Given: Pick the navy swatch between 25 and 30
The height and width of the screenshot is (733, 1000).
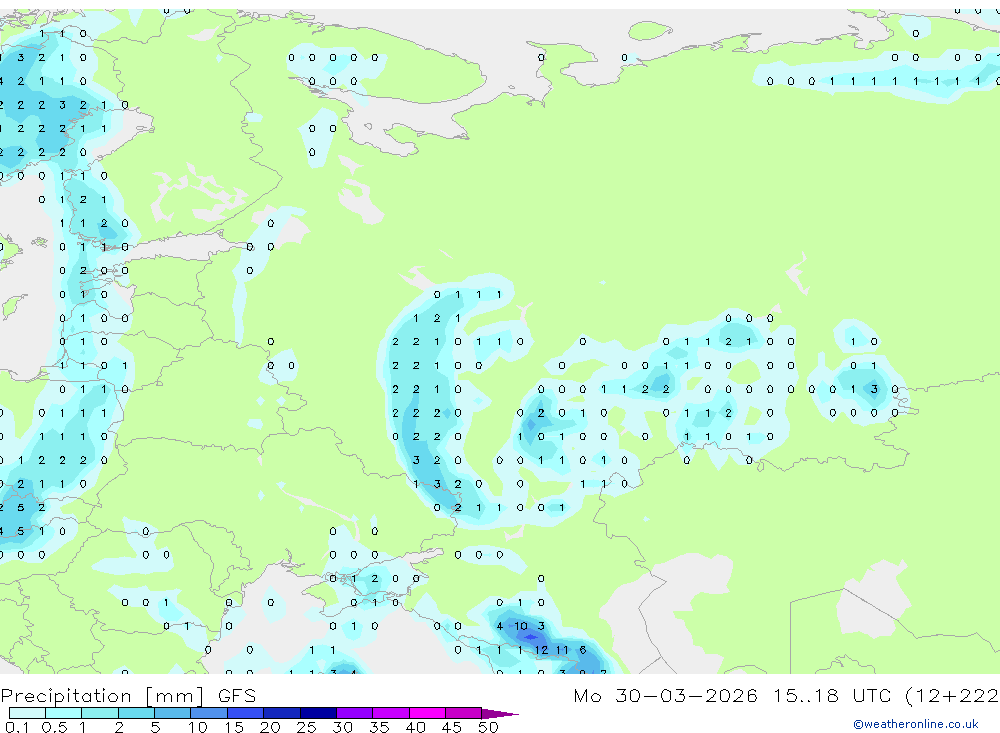Looking at the screenshot, I should click(318, 713).
